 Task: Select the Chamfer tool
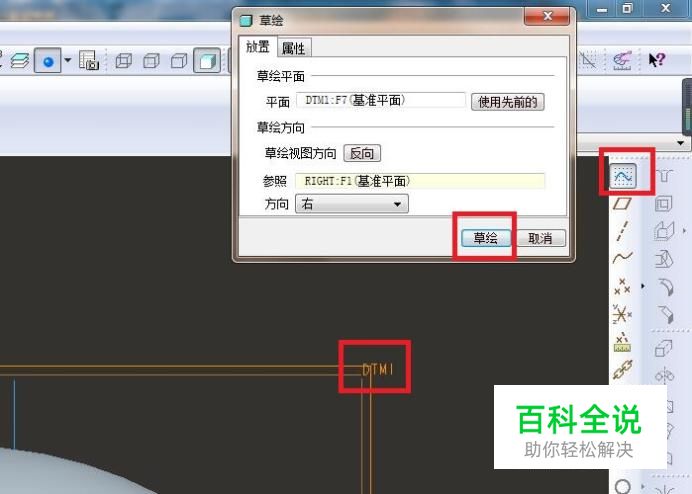pyautogui.click(x=666, y=314)
